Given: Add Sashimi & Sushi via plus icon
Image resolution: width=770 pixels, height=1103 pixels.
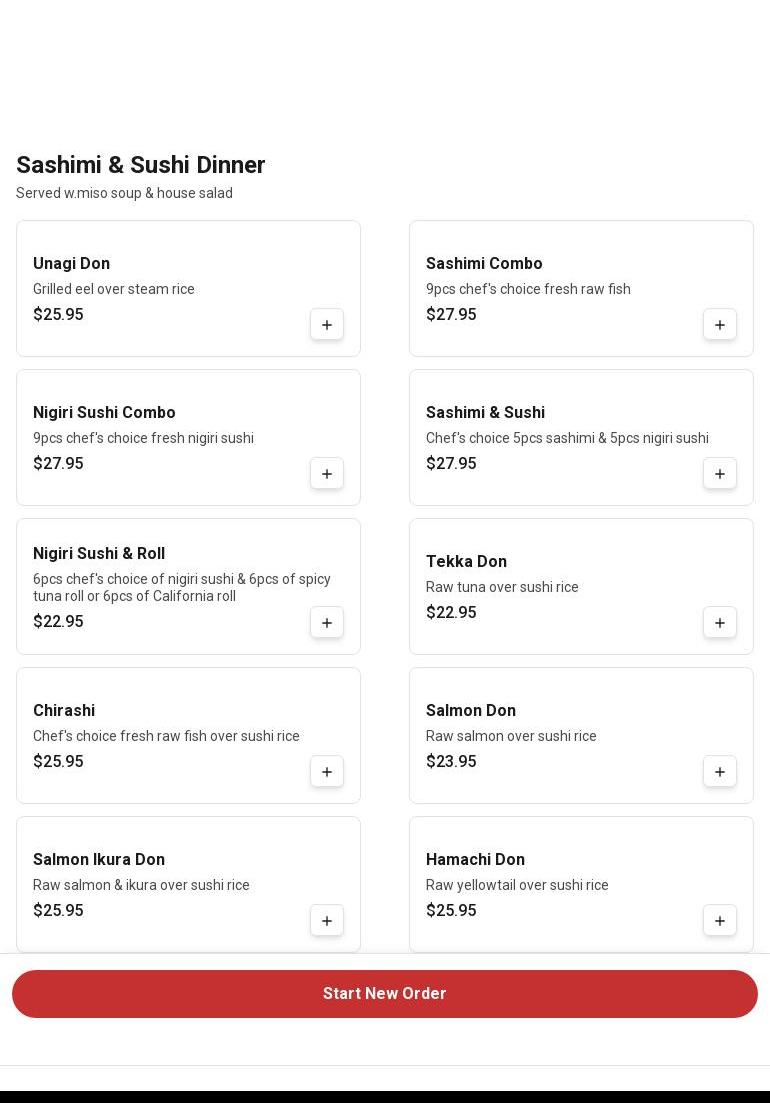Looking at the screenshot, I should 720,474.
